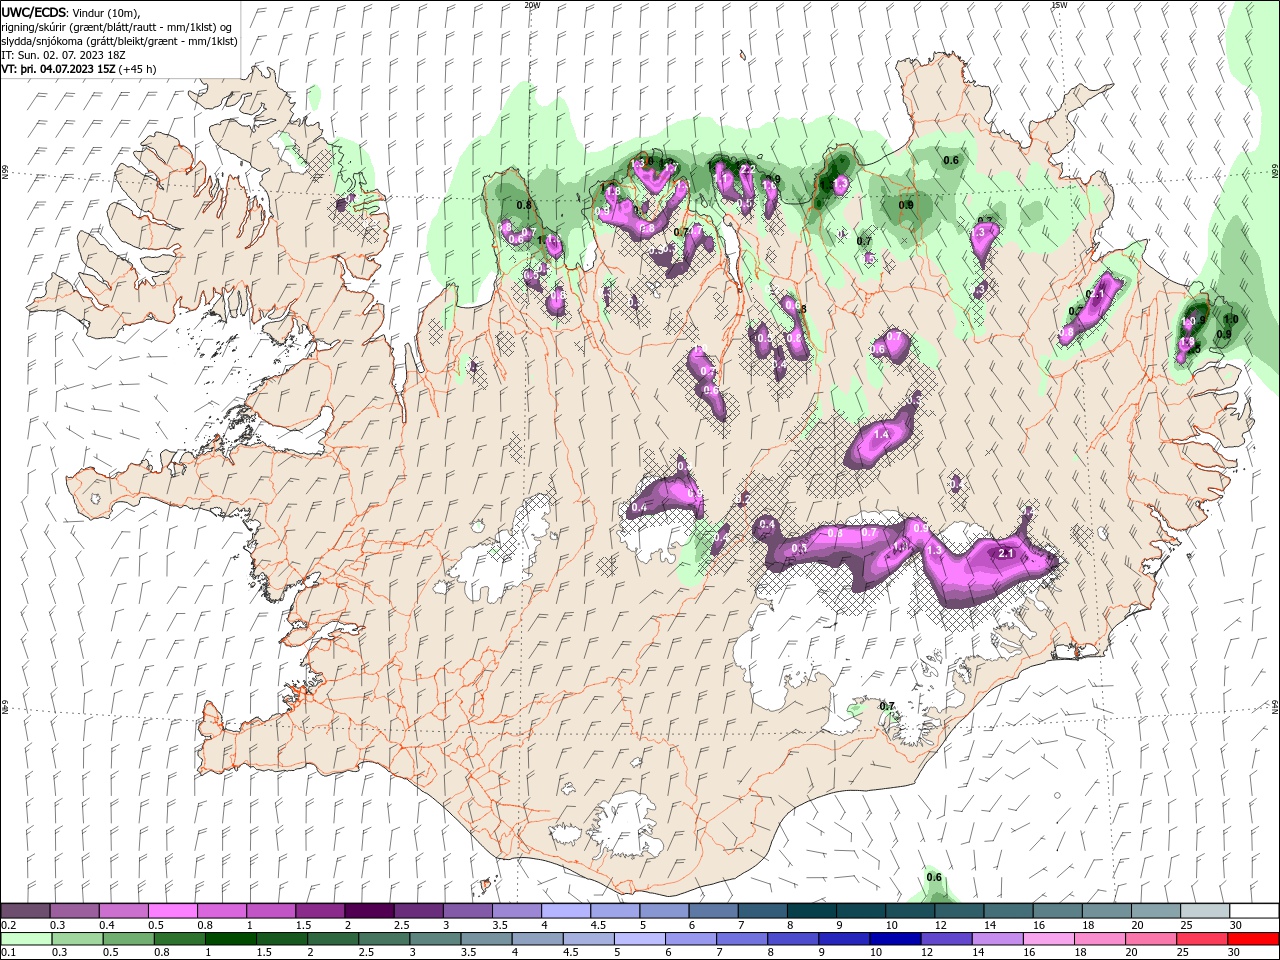
Task: Pick the deep navy 10 to 12 rain swatch
Action: [895, 939]
